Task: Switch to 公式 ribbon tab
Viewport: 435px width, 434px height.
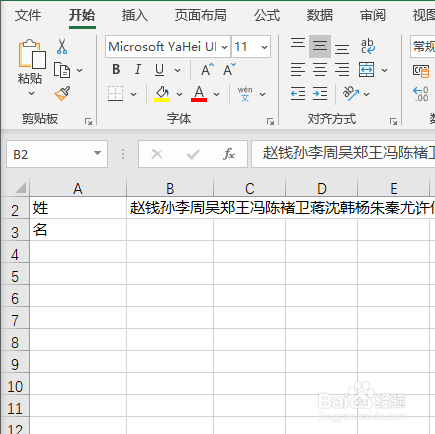Action: [x=267, y=15]
